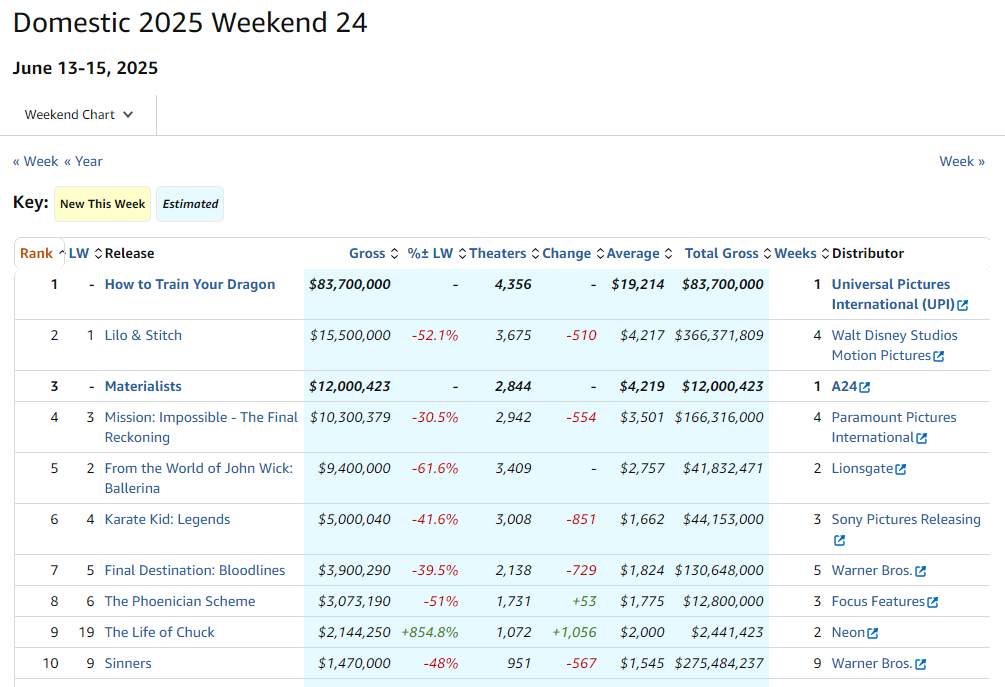The image size is (1005, 687).
Task: Open the Weekend Chart dropdown
Action: click(x=78, y=115)
